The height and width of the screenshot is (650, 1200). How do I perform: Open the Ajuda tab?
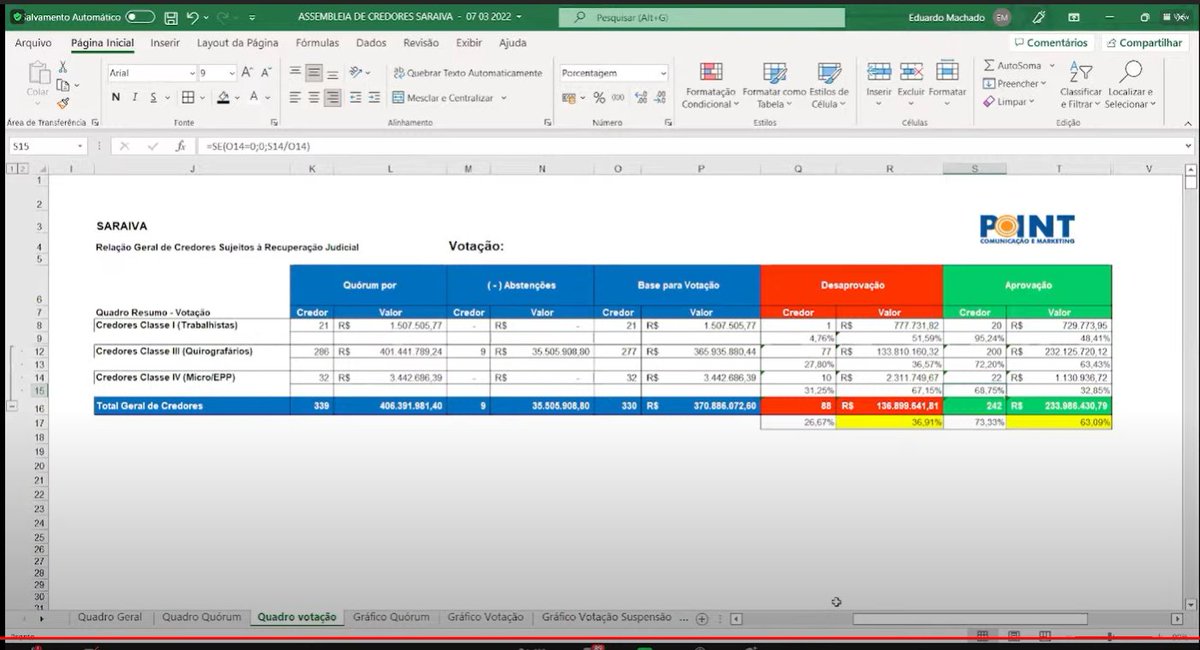512,43
